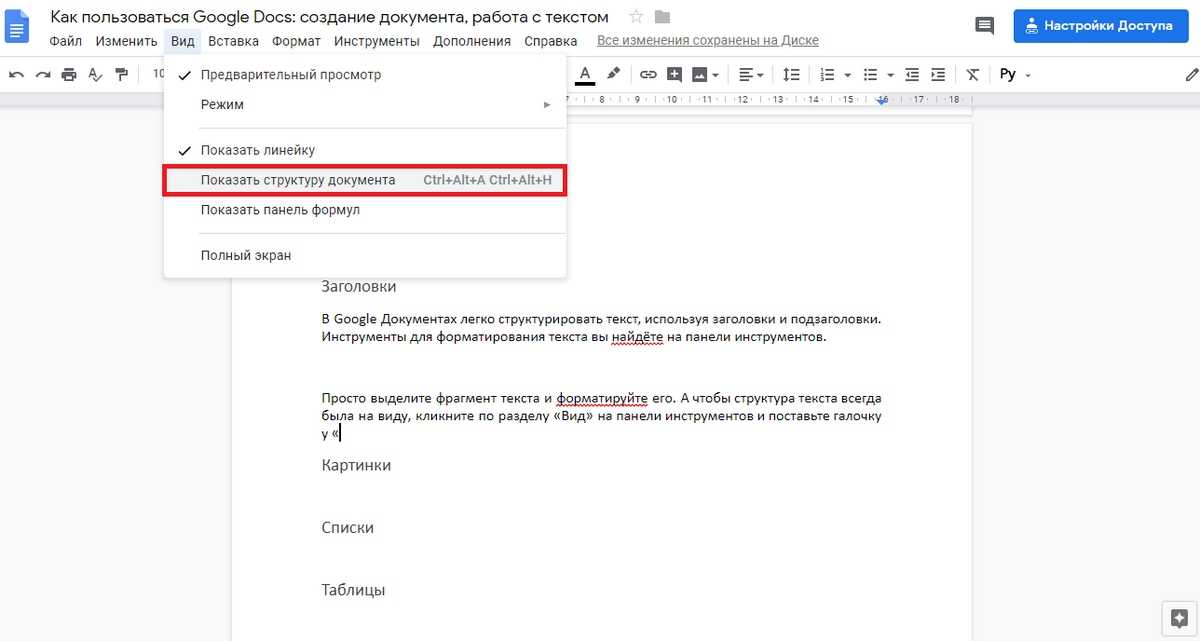Click the pencil editing mode icon
Image resolution: width=1200 pixels, height=641 pixels.
coord(1190,74)
